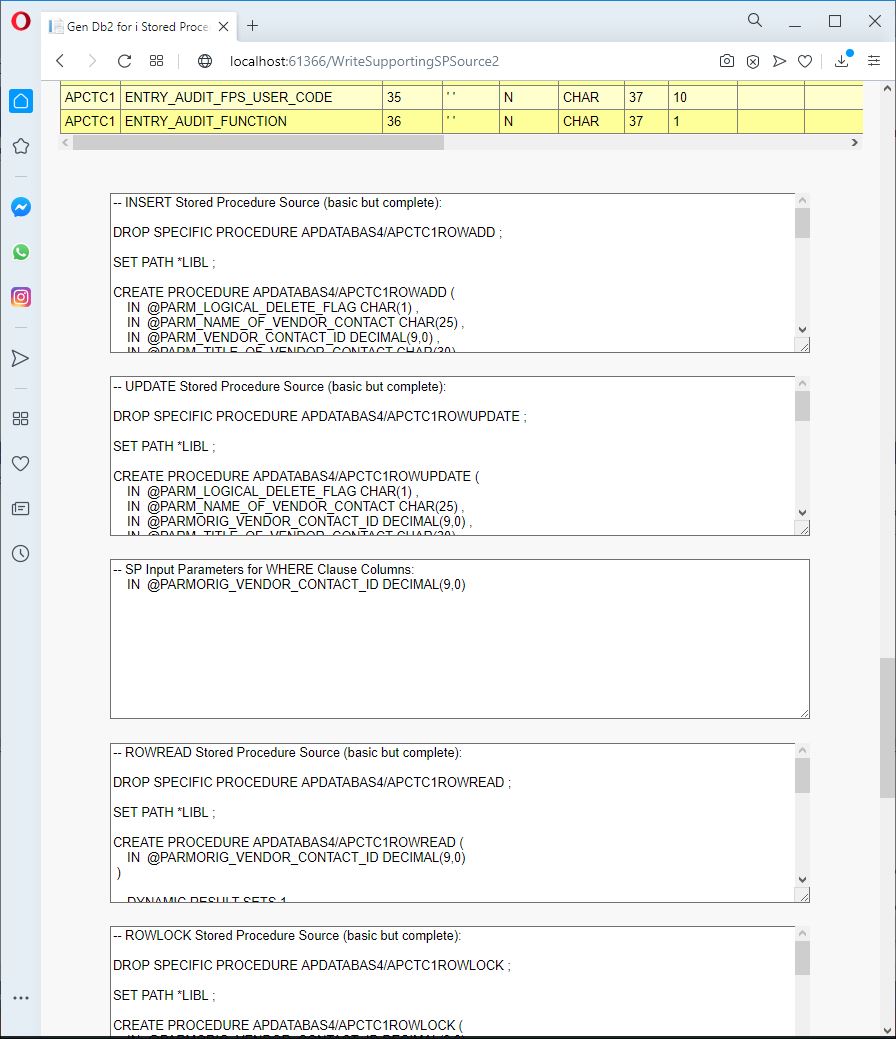The image size is (896, 1039).
Task: Click CREATE PROCEDURE APCTC1ROWUPDATE line
Action: [296, 476]
